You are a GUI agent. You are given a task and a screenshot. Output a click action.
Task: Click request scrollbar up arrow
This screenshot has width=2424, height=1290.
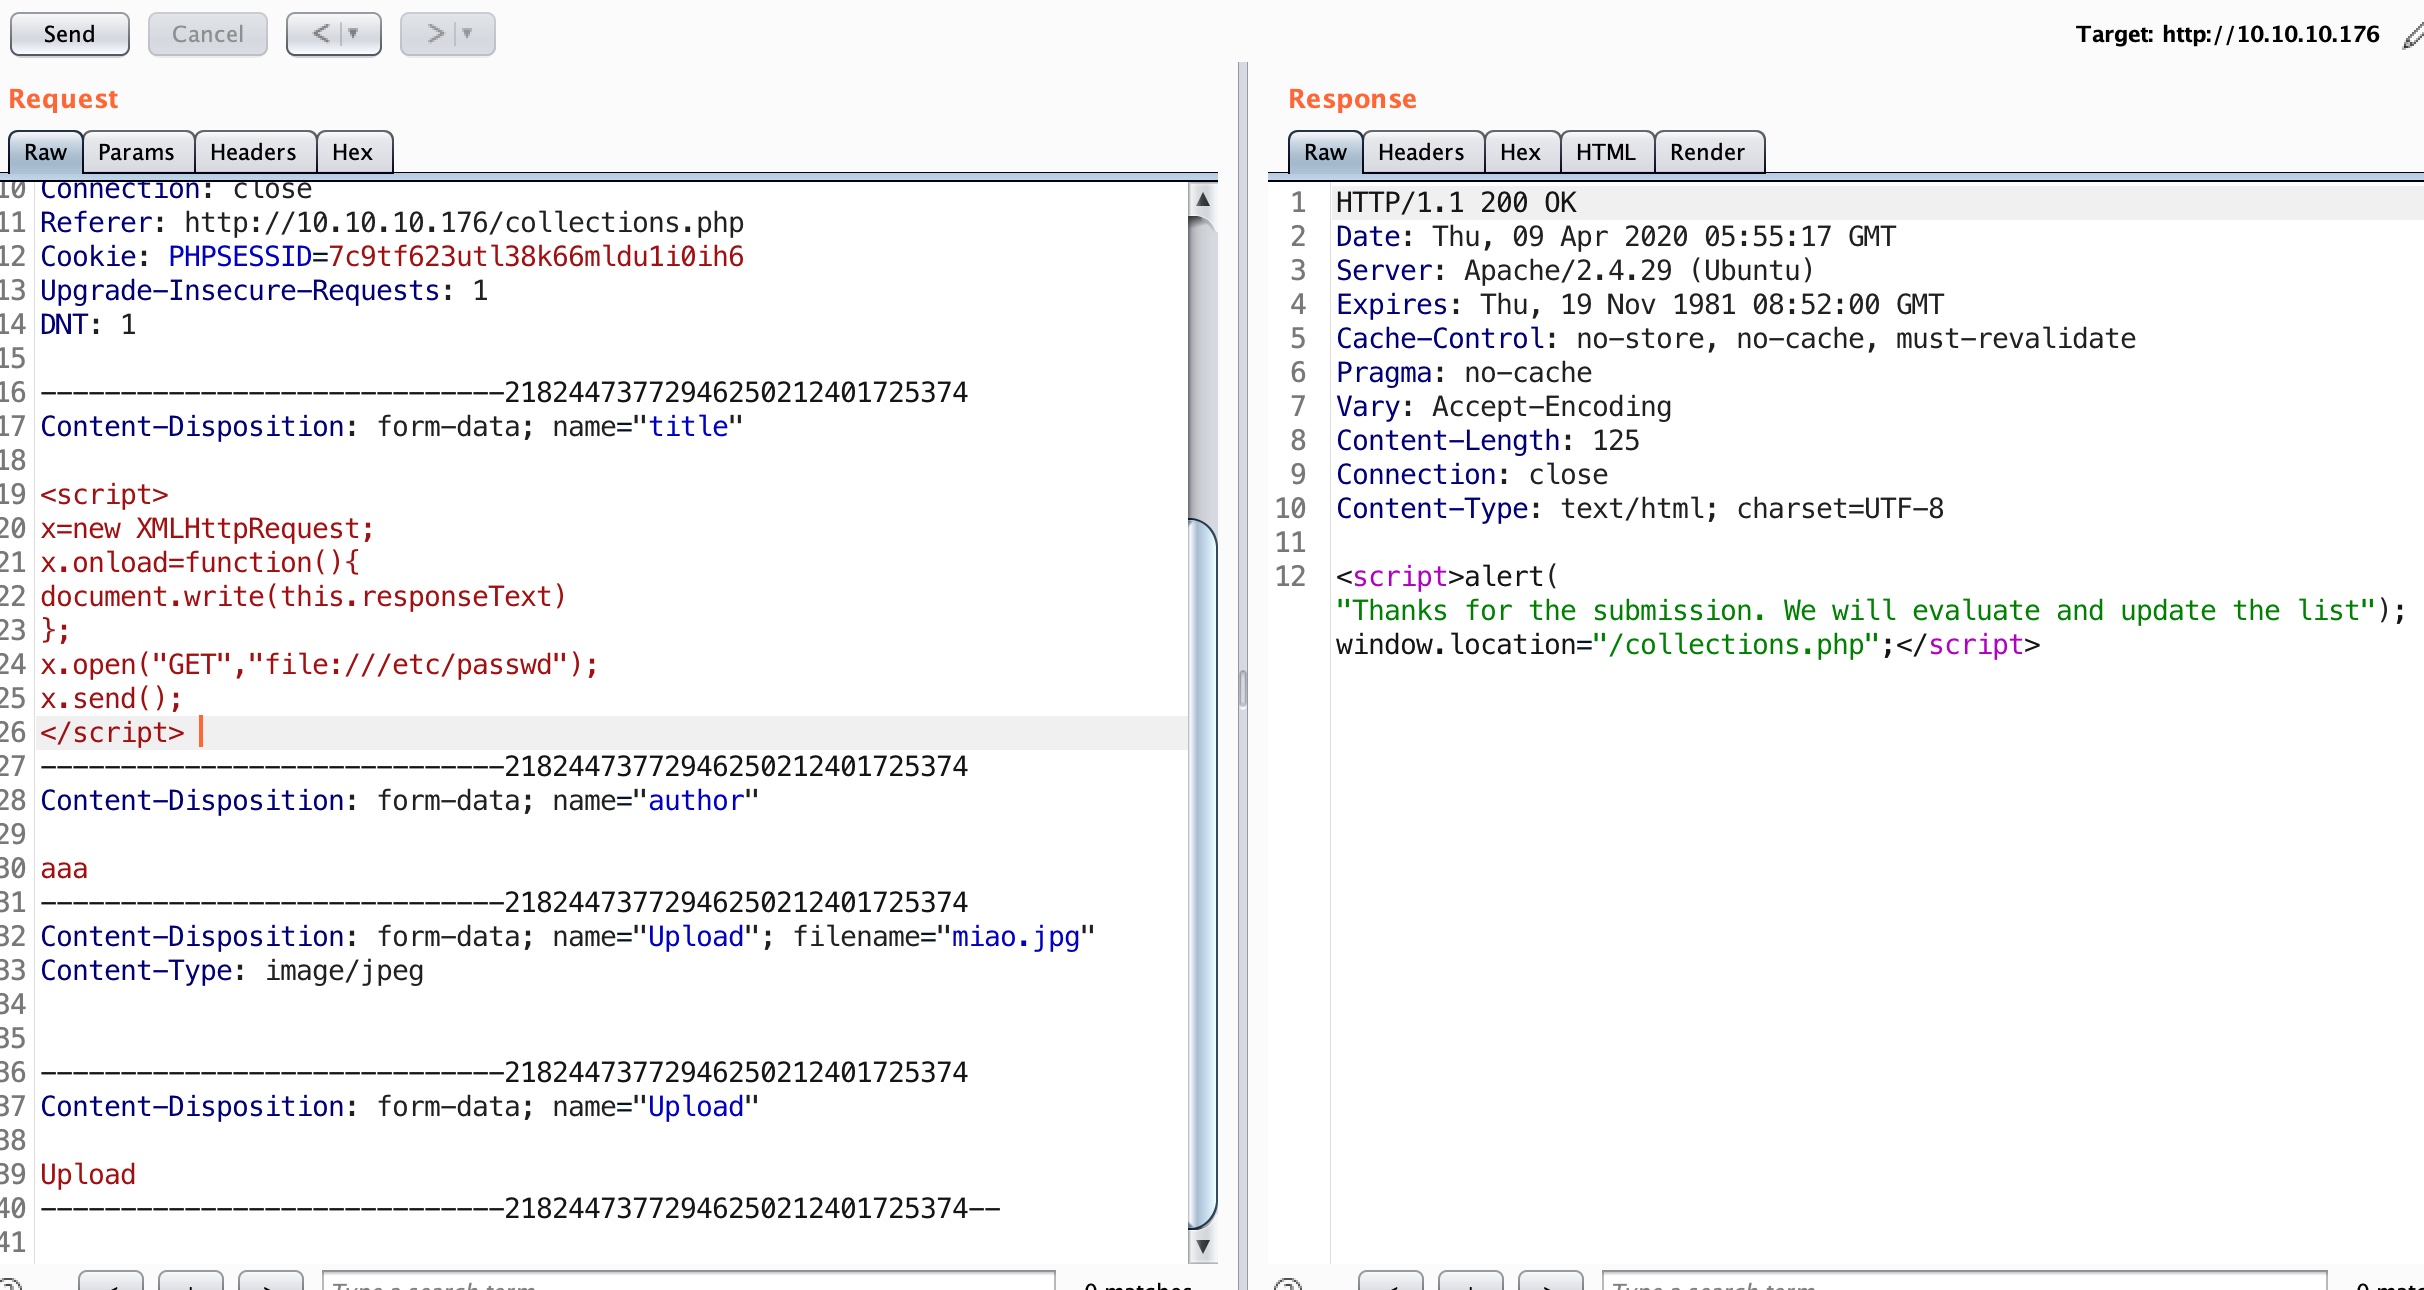pos(1203,200)
